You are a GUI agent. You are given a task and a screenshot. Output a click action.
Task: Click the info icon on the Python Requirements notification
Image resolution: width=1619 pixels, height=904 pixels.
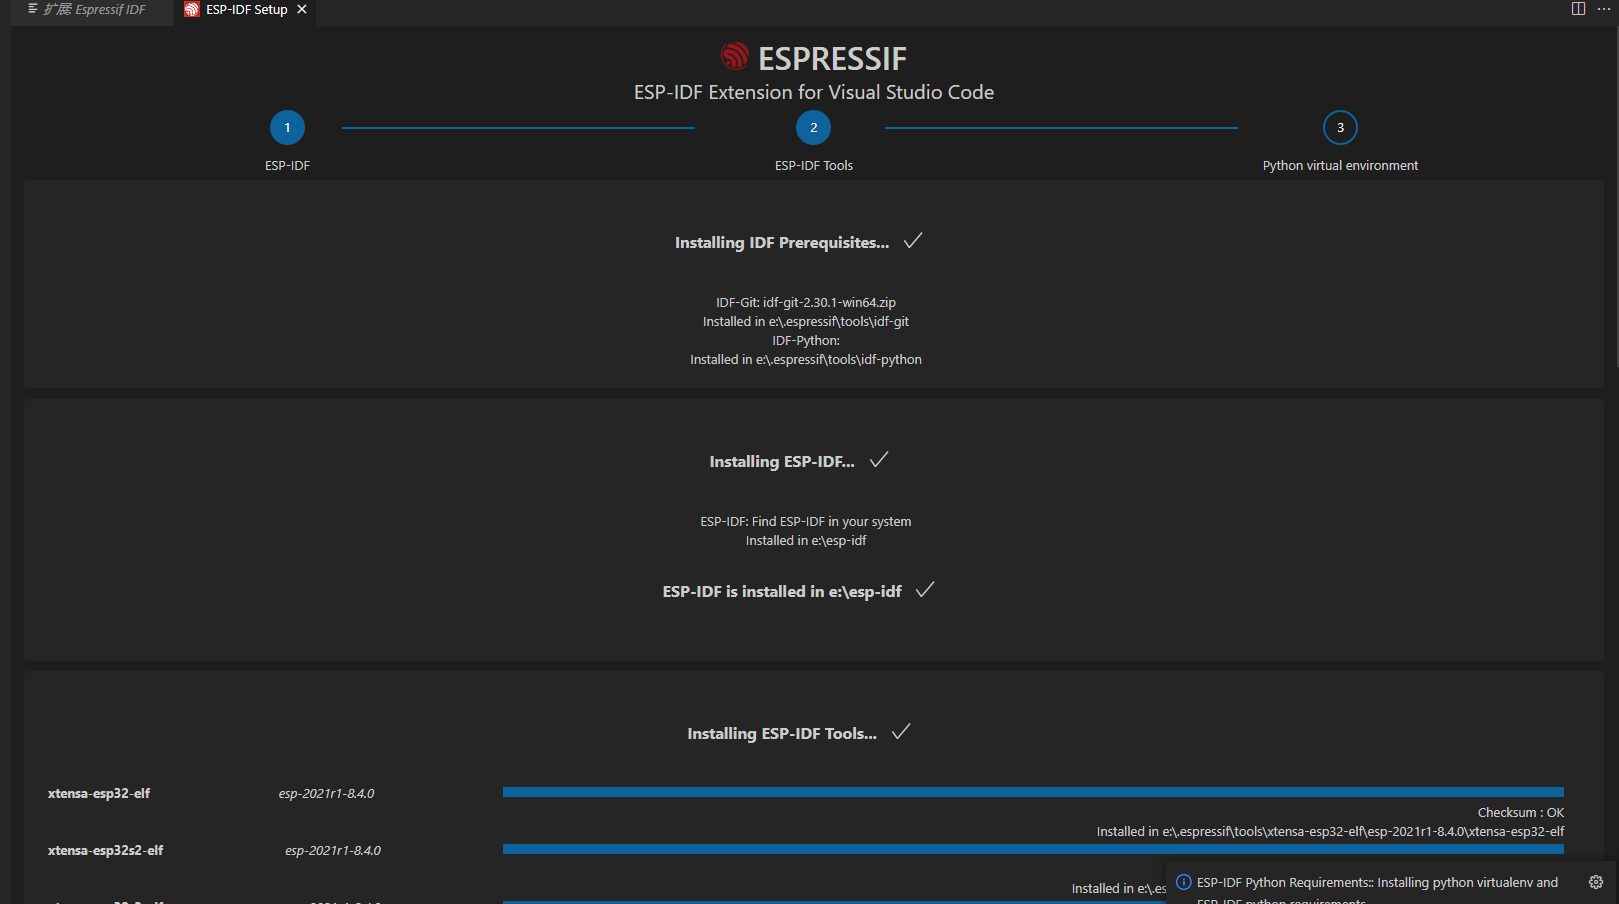[1182, 881]
